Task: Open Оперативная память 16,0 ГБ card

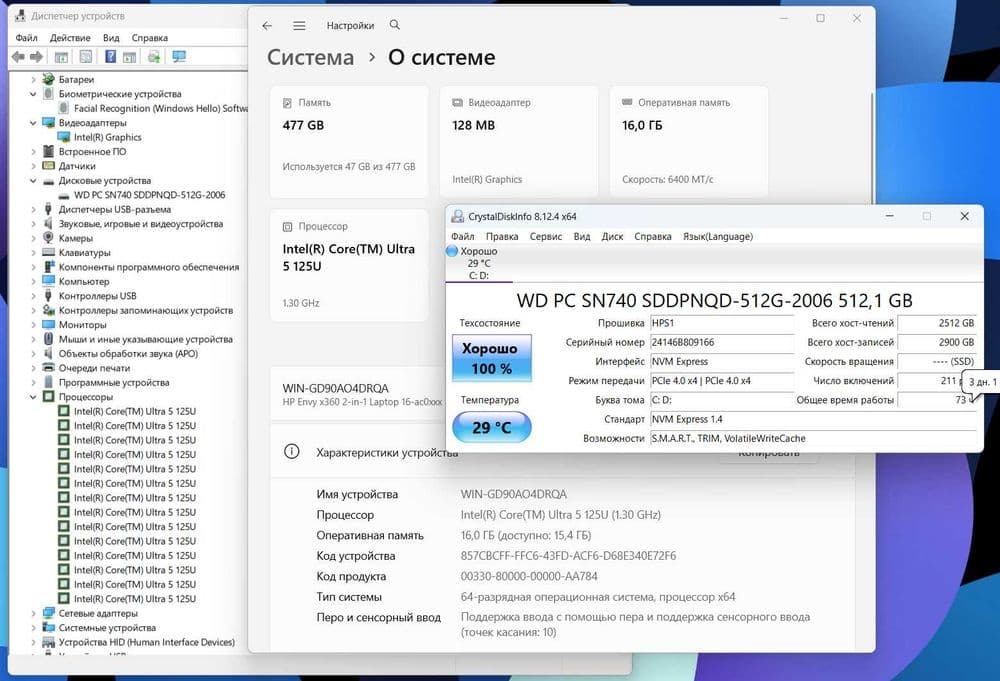Action: pos(689,142)
